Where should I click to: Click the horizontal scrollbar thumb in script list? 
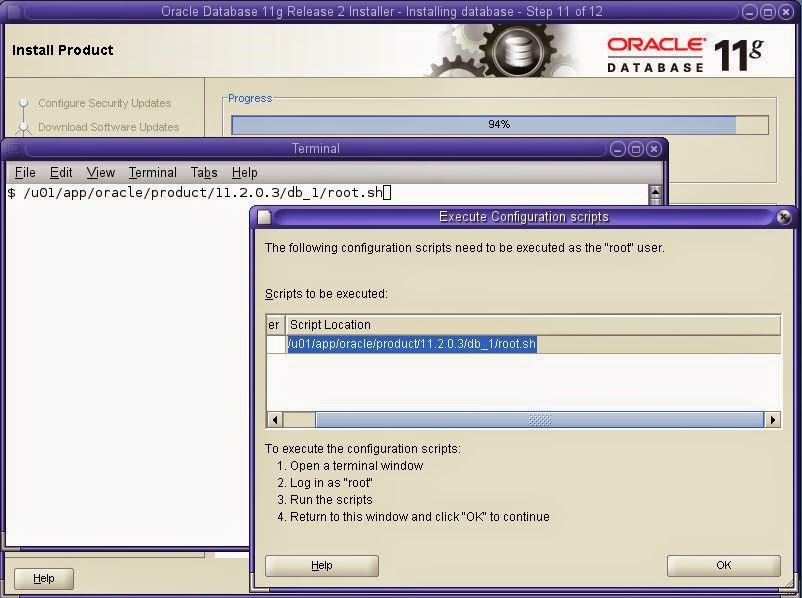[x=540, y=420]
